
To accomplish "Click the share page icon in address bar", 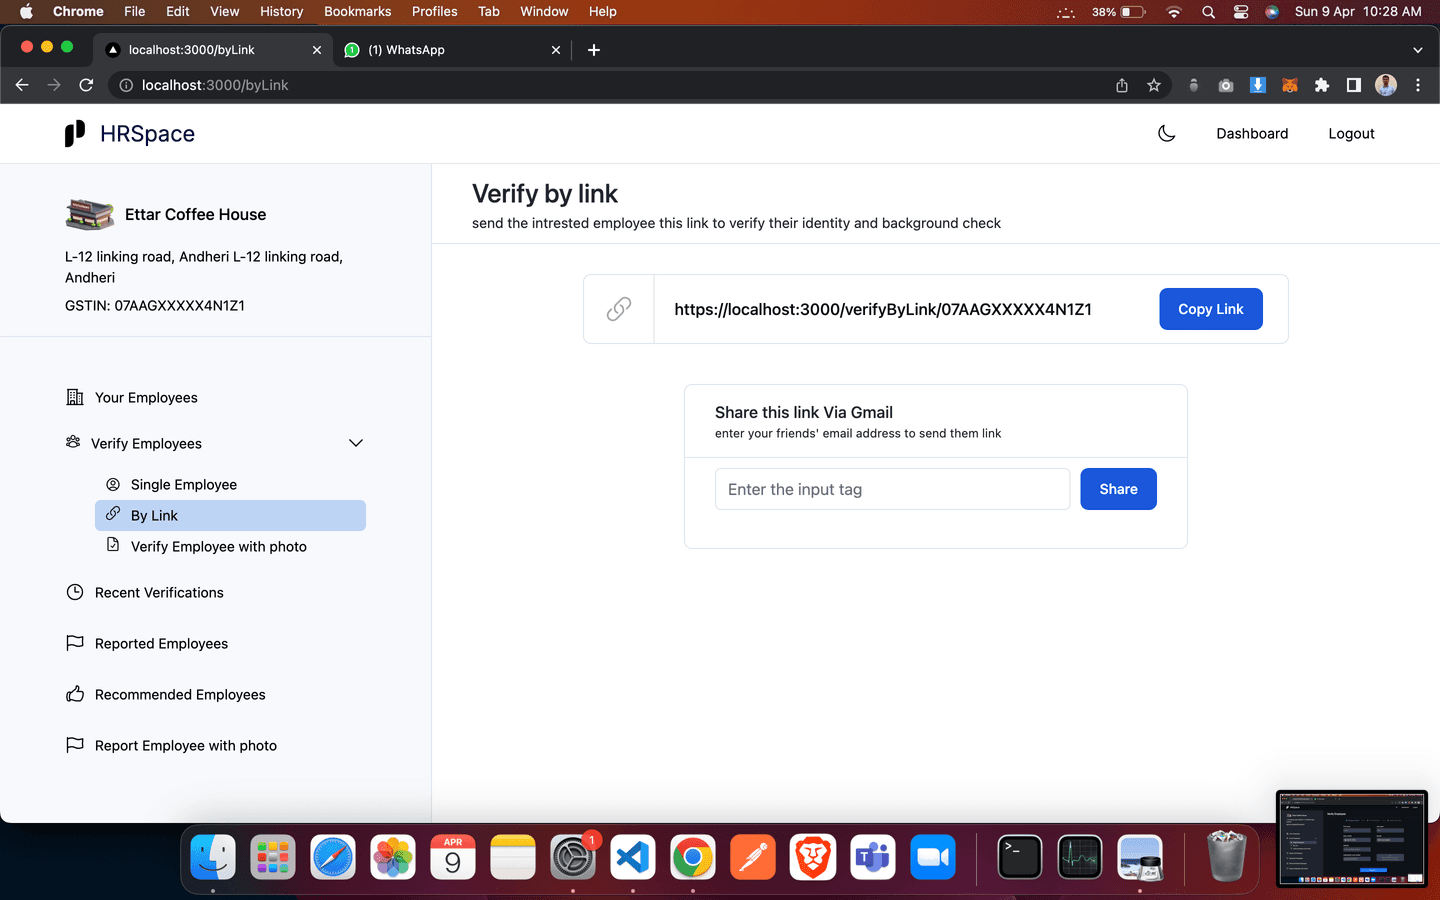I will (1122, 85).
